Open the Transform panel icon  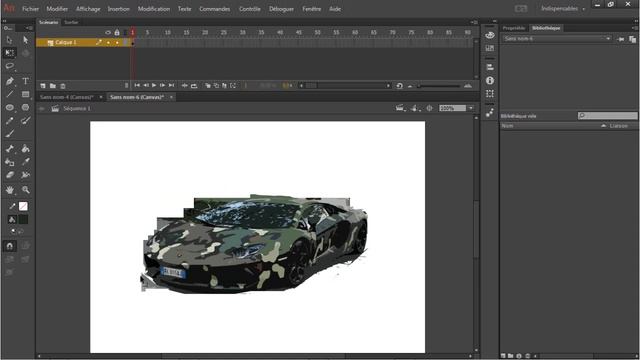click(490, 93)
